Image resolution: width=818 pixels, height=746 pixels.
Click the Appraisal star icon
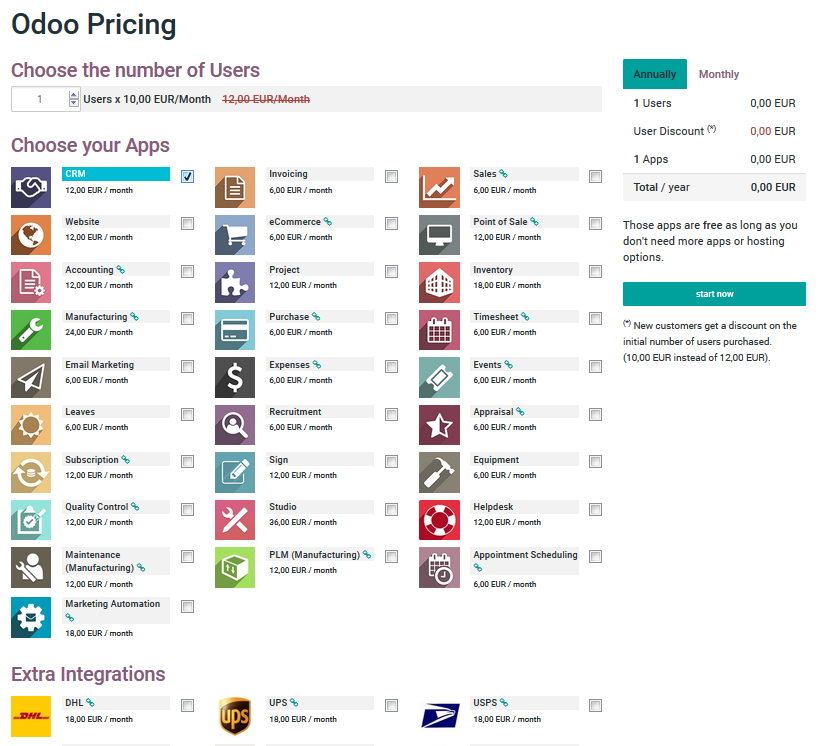[439, 425]
